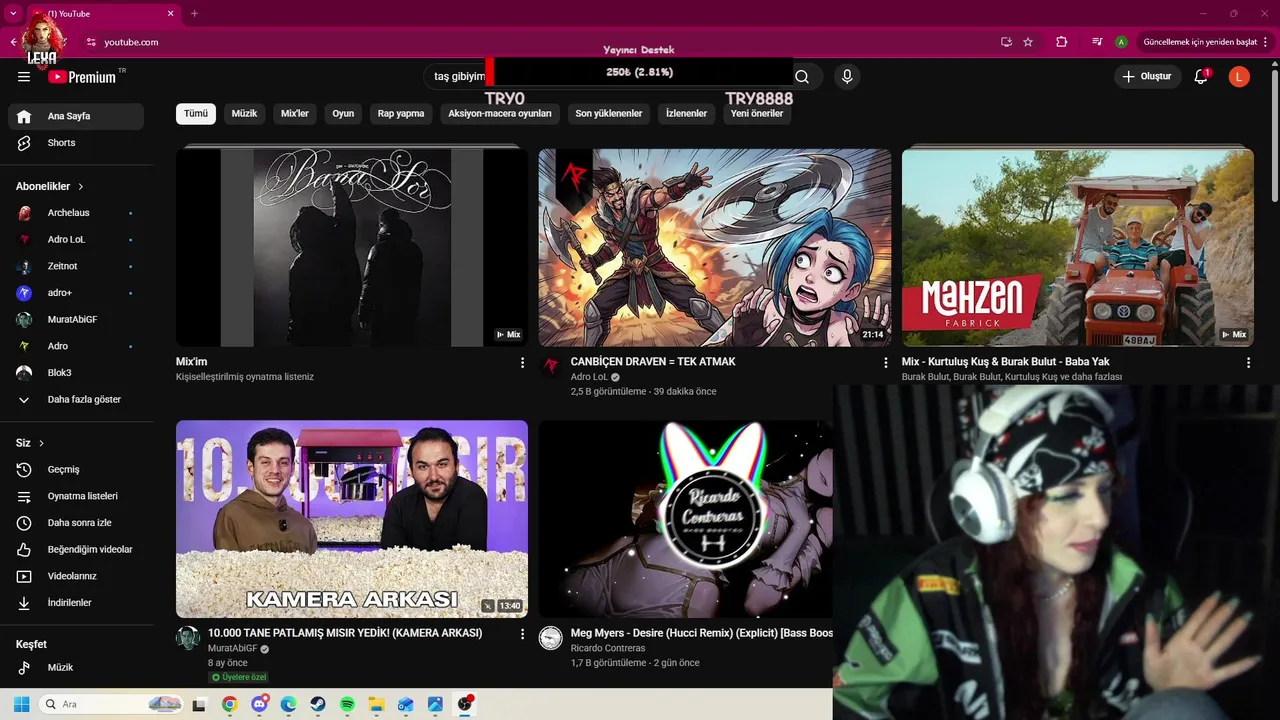Click the Üyelere özel badge
The width and height of the screenshot is (1280, 720).
[238, 677]
